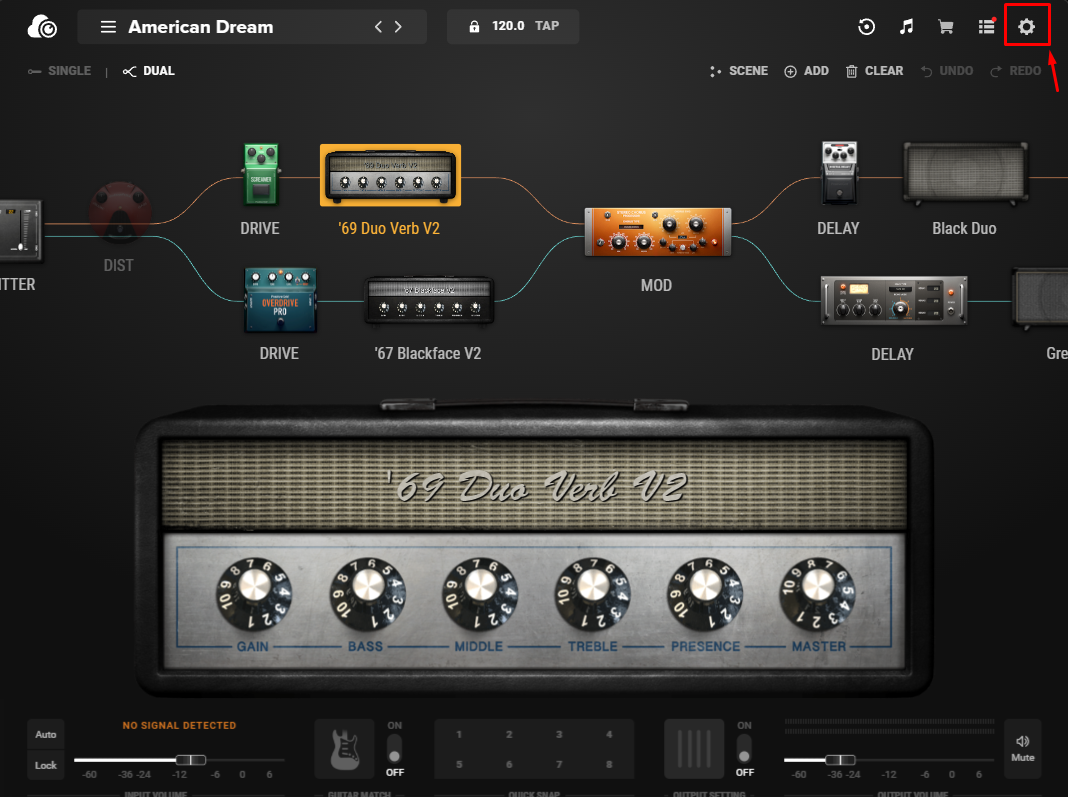Image resolution: width=1068 pixels, height=797 pixels.
Task: Mute the output with speaker icon
Action: (1022, 749)
